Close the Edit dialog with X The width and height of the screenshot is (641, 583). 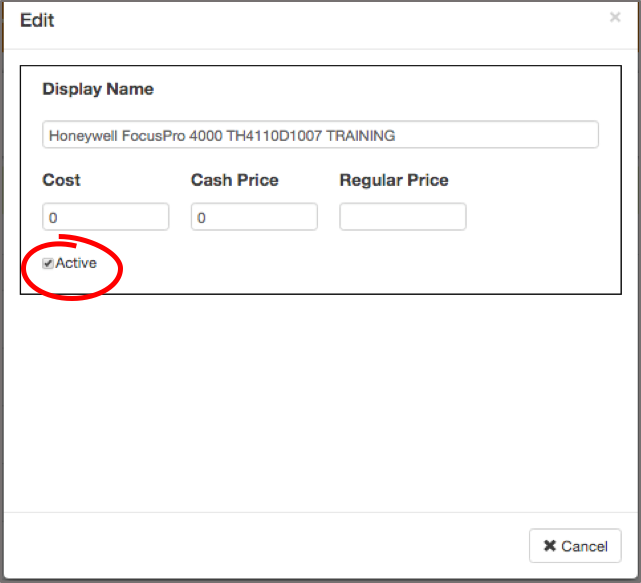pyautogui.click(x=615, y=17)
